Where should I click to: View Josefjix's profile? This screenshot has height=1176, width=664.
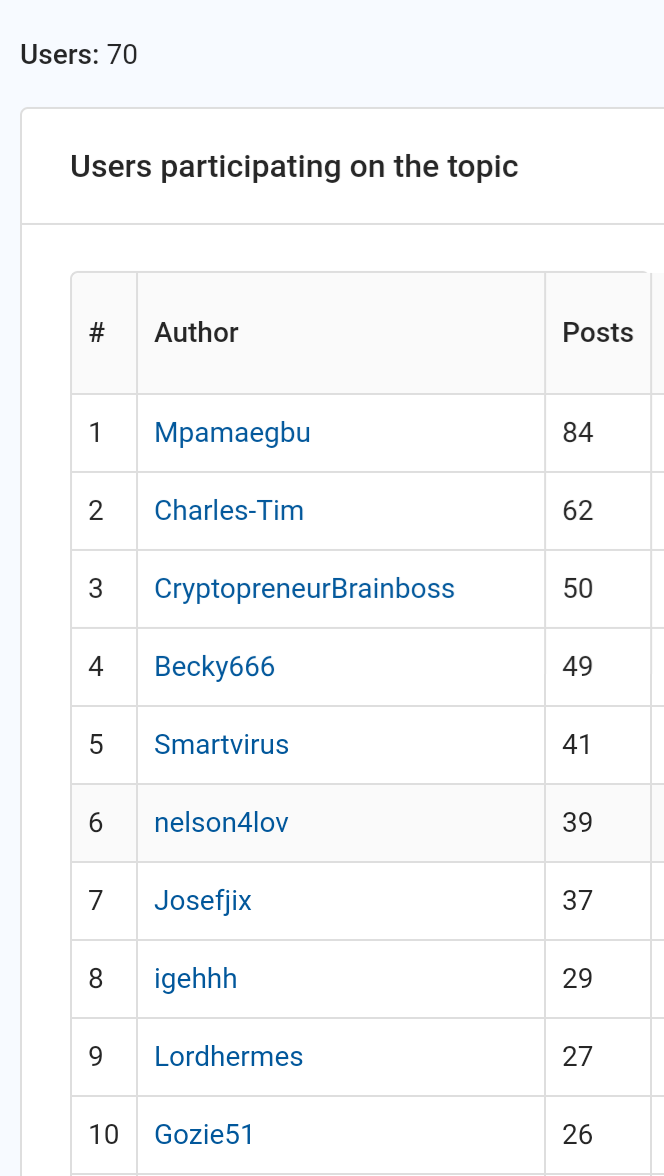(x=203, y=901)
